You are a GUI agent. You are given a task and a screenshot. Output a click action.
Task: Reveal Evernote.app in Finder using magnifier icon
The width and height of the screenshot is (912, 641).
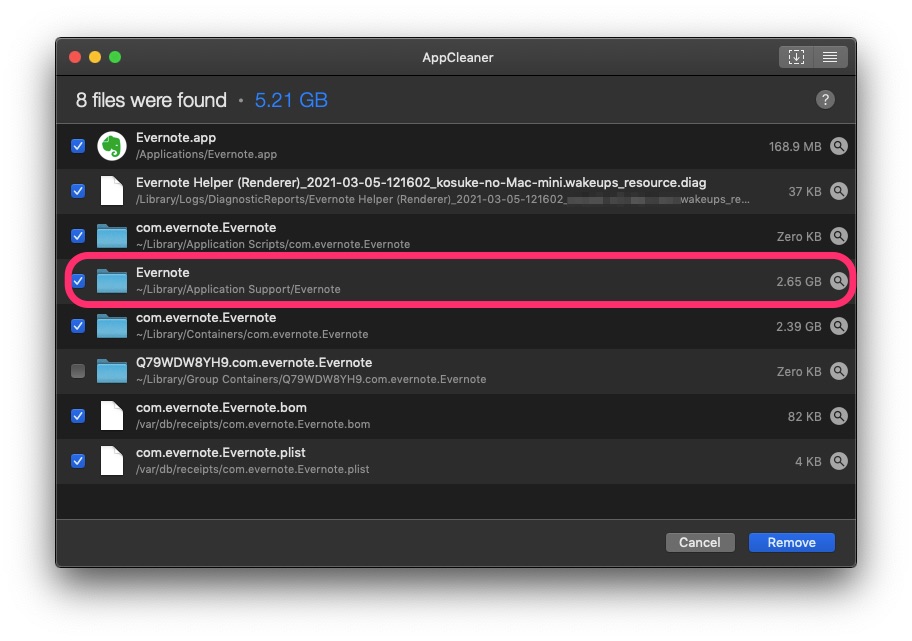(838, 146)
